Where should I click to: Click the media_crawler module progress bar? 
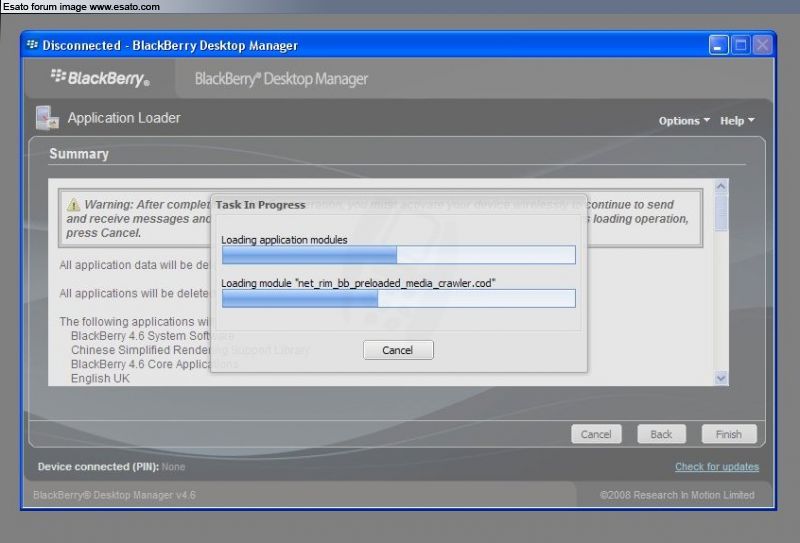pyautogui.click(x=398, y=298)
